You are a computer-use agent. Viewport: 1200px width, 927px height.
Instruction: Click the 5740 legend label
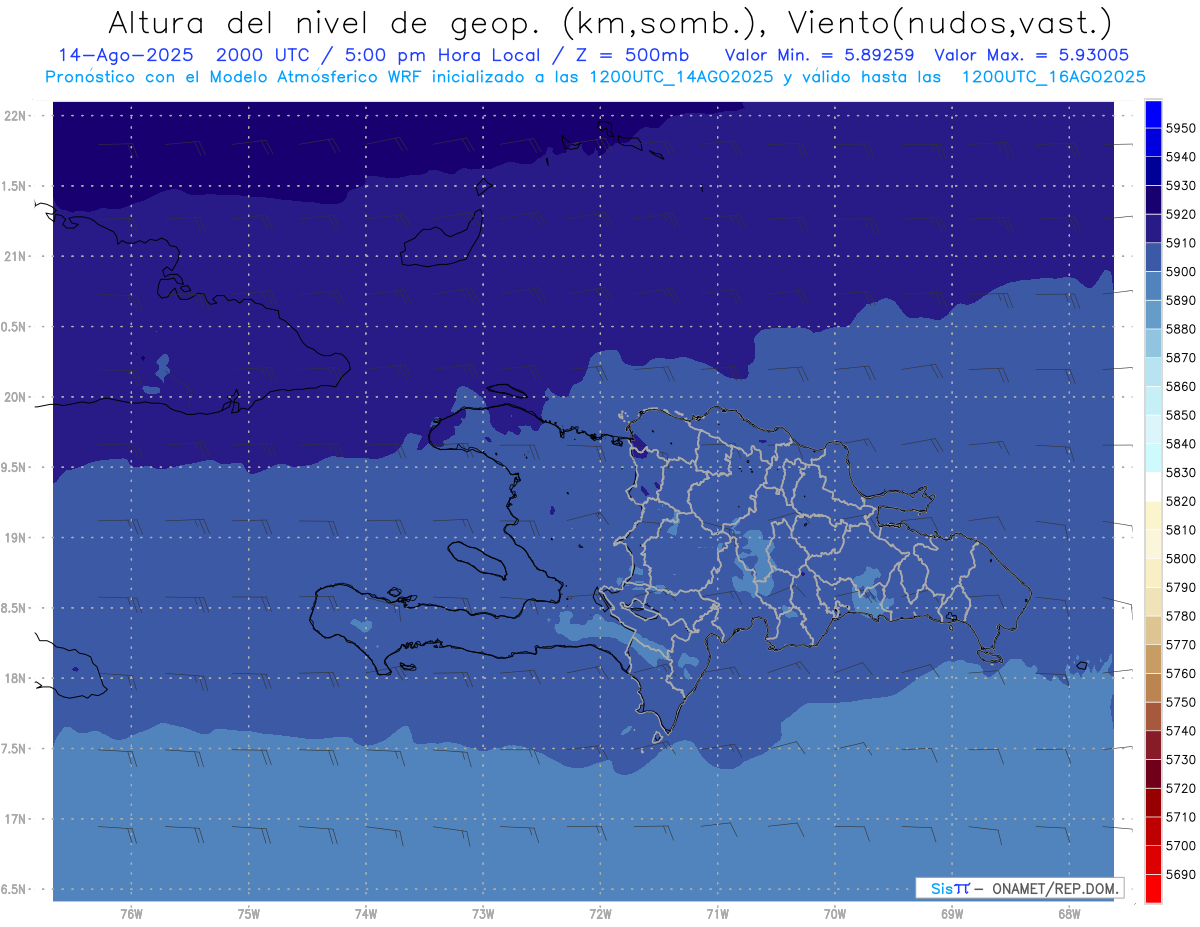point(1181,731)
